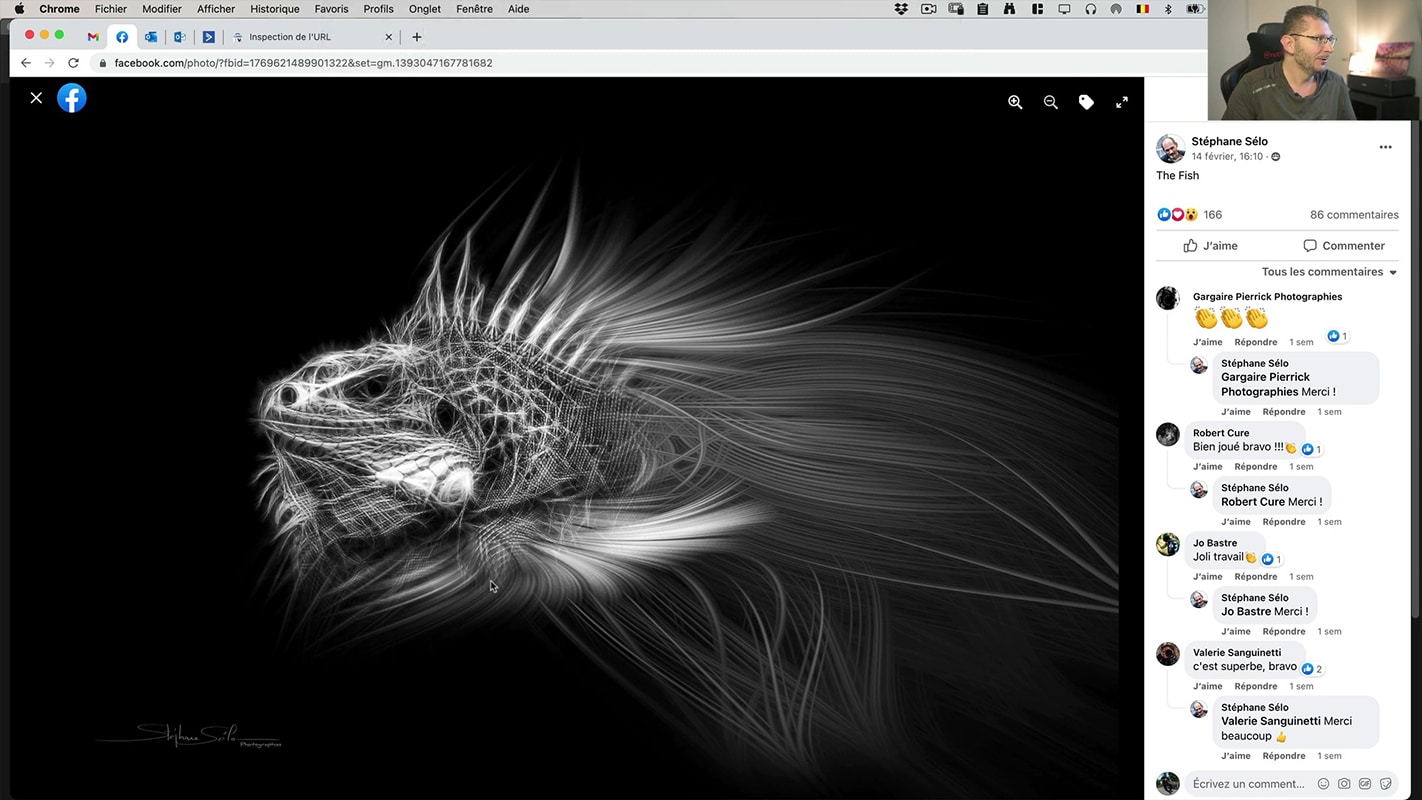
Task: Close the Inspection de l'URL tab
Action: pos(389,37)
